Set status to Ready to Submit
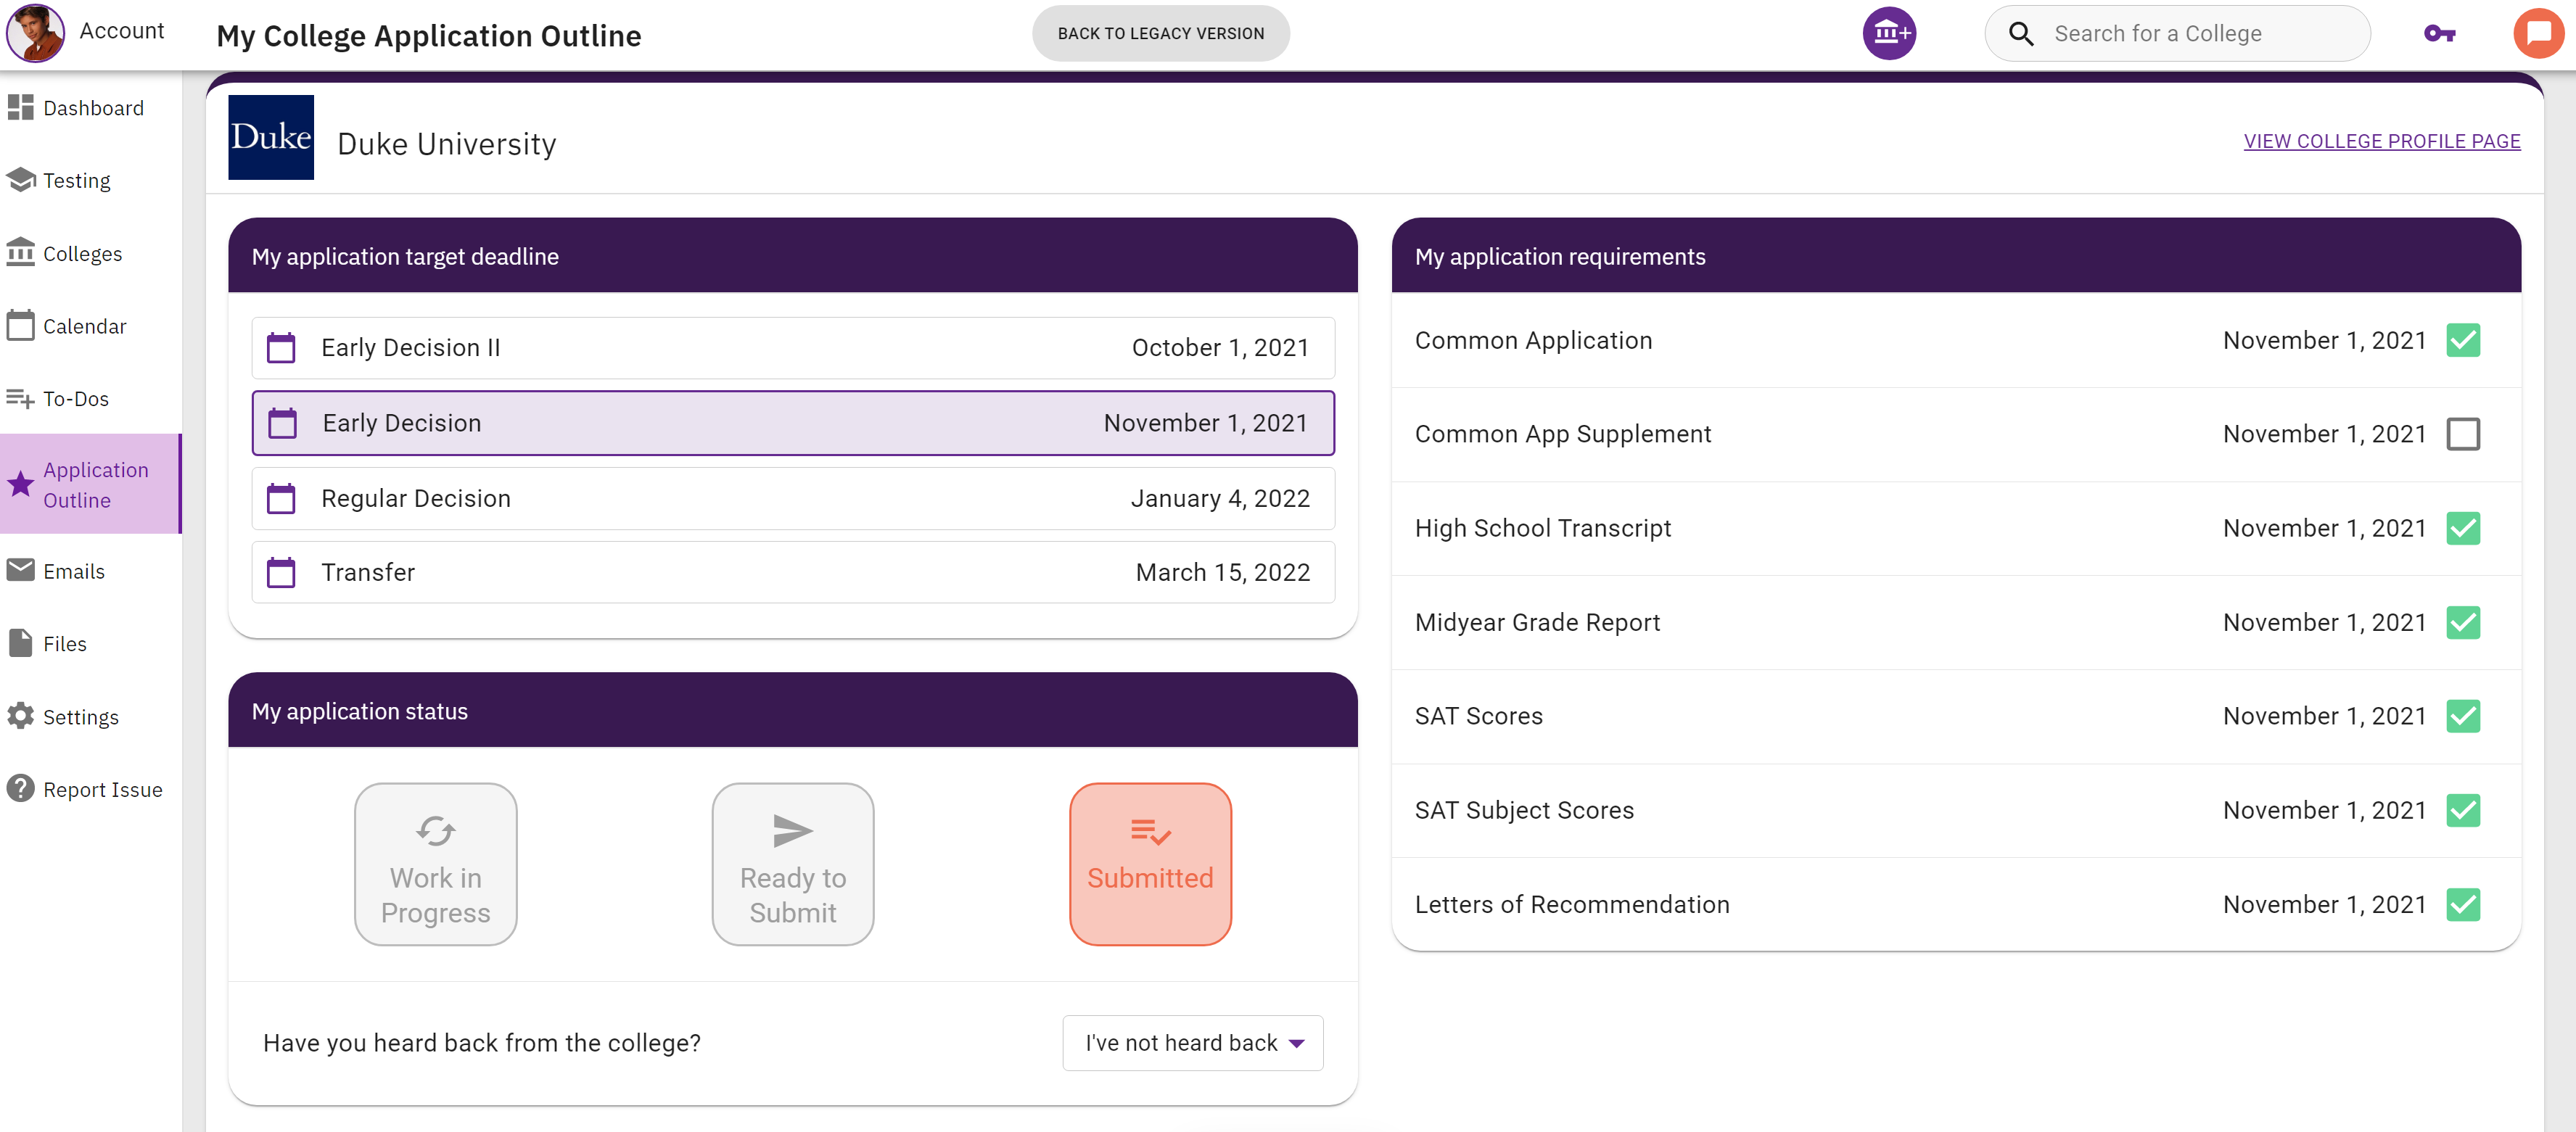 pos(793,864)
